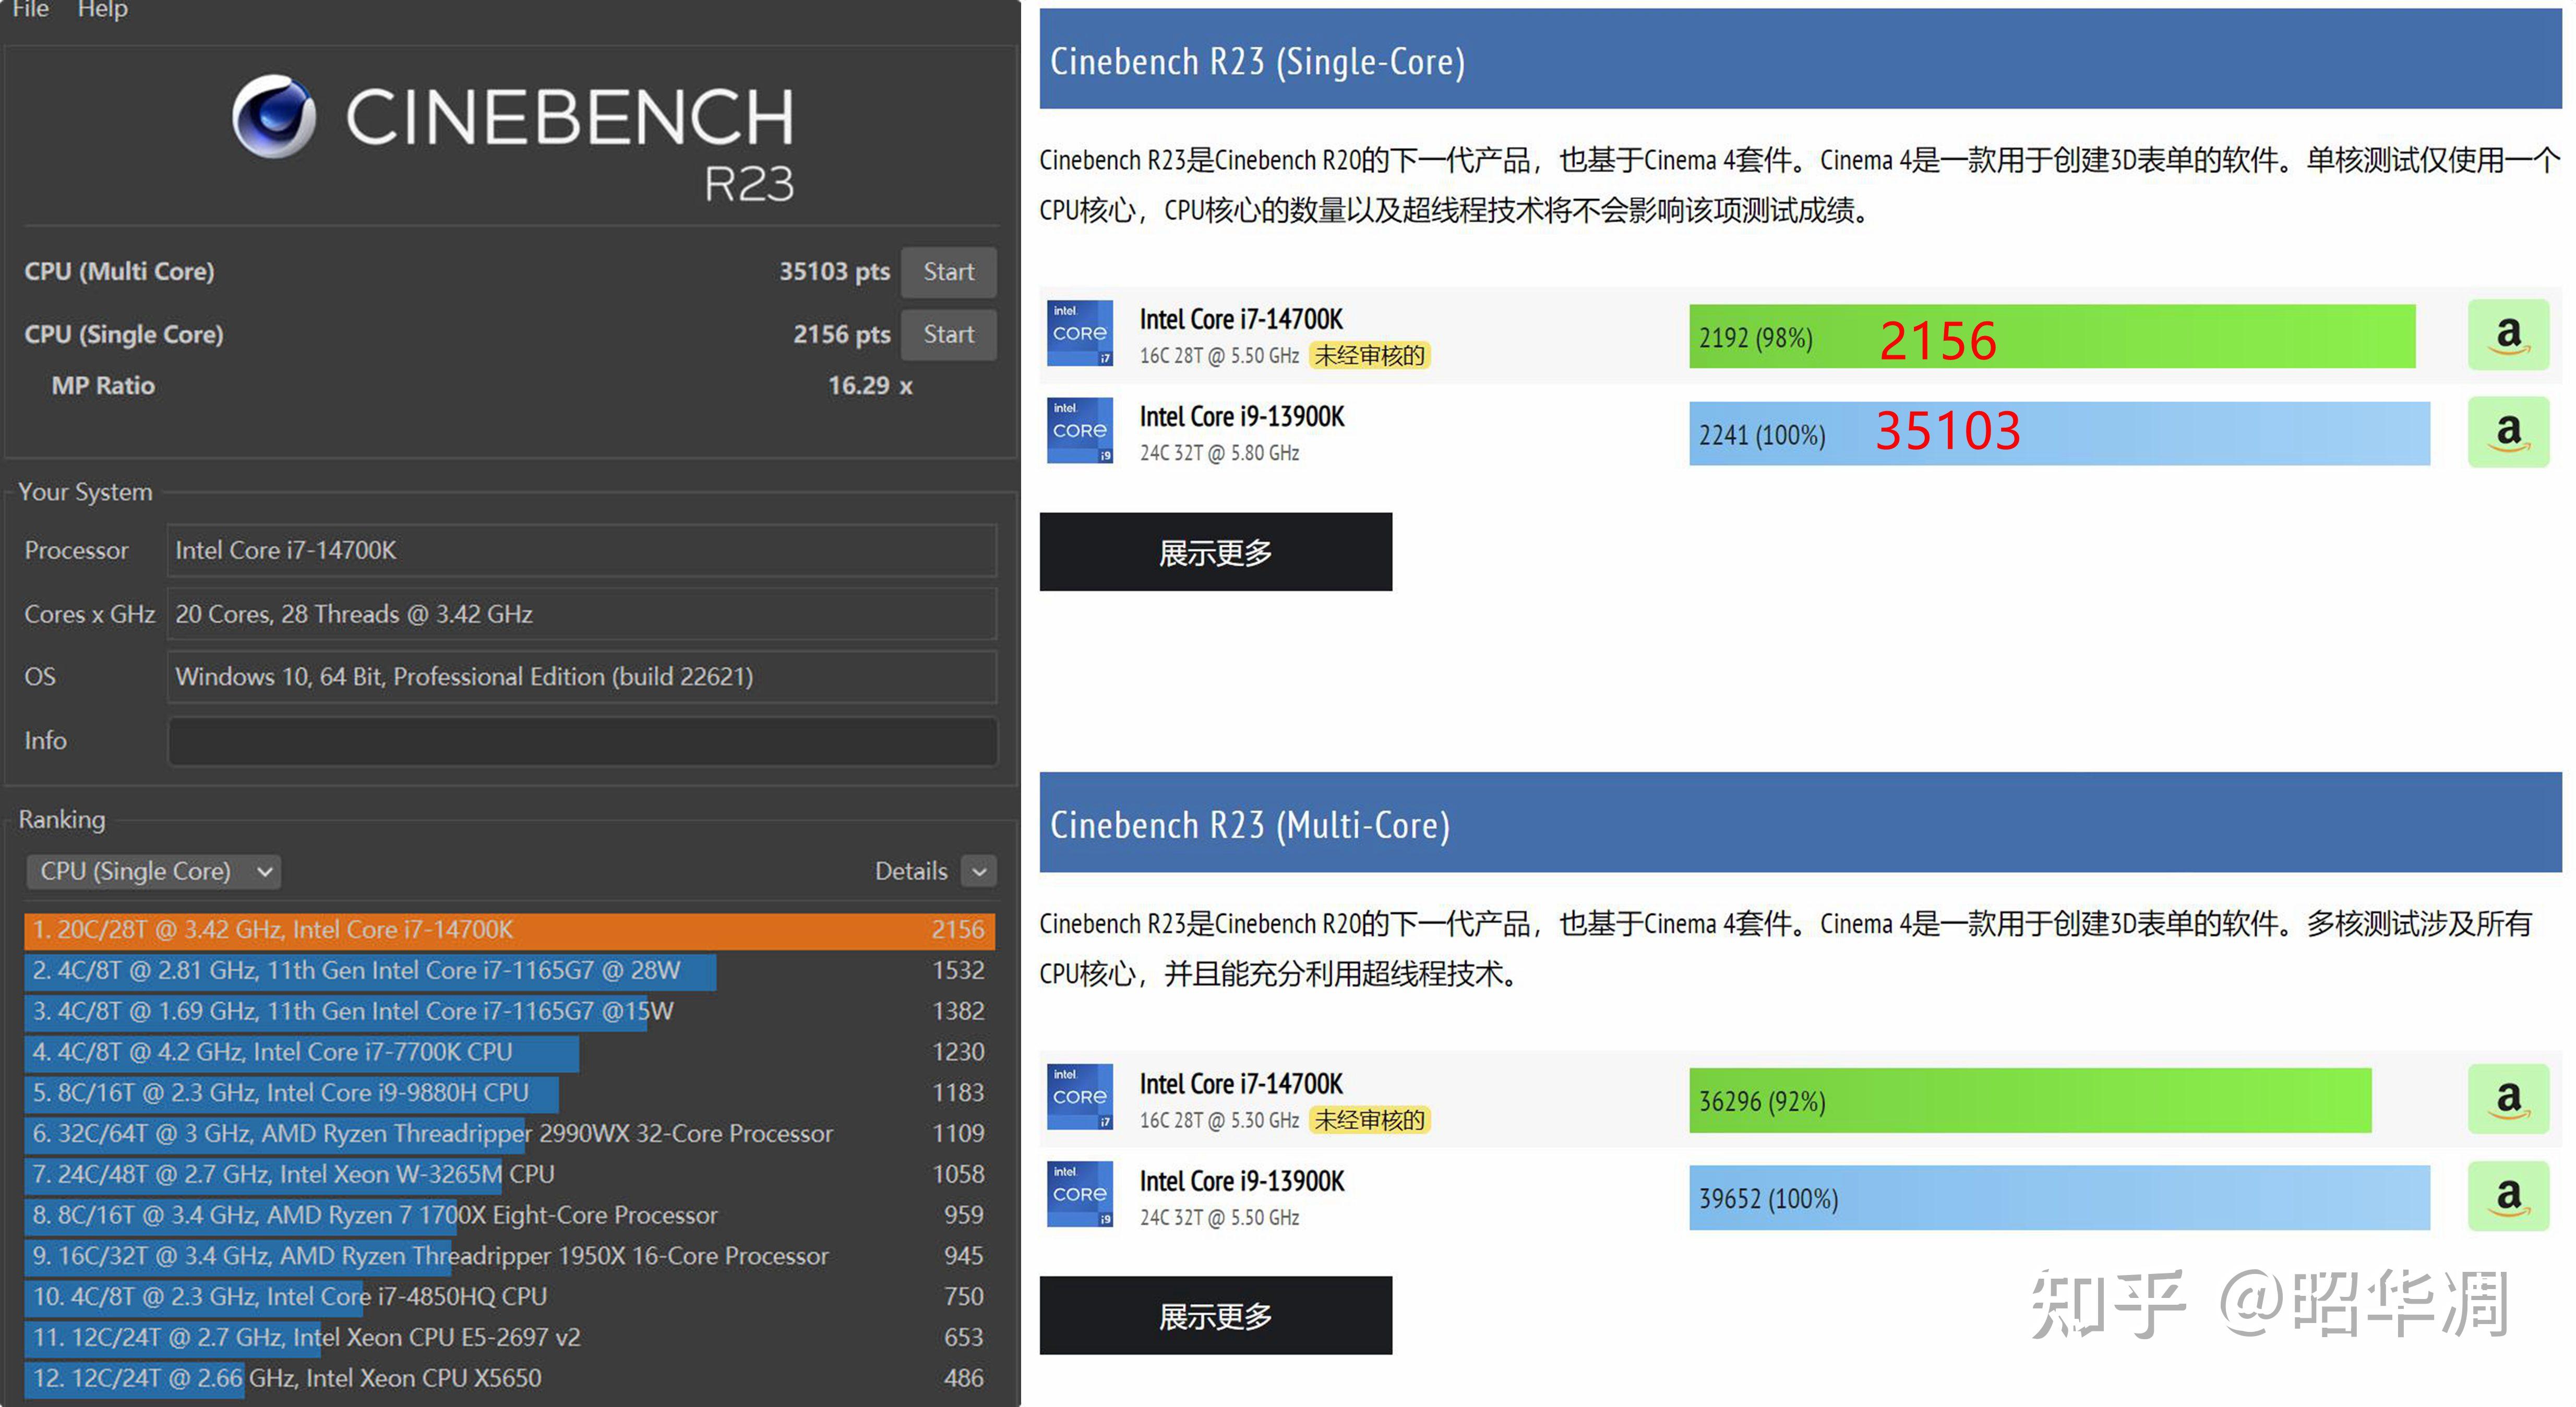Start the CPU Multi Core test

[x=948, y=272]
